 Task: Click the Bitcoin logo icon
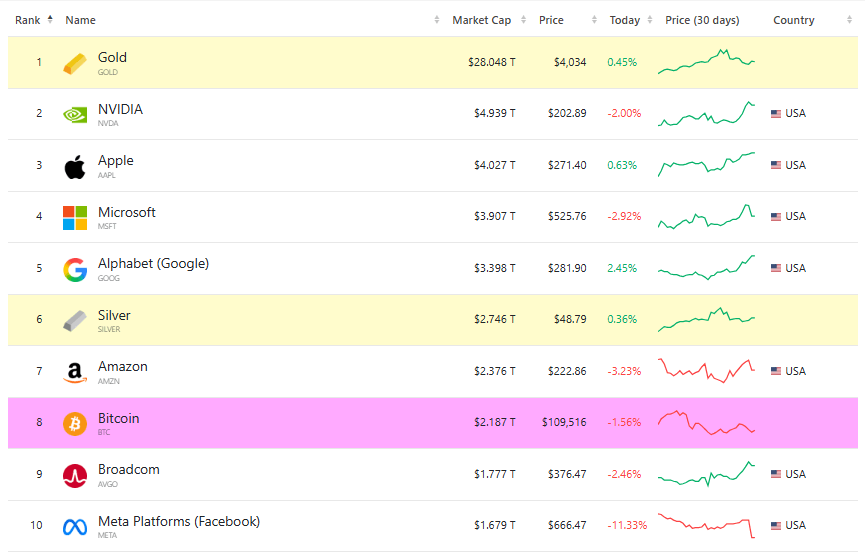click(75, 423)
